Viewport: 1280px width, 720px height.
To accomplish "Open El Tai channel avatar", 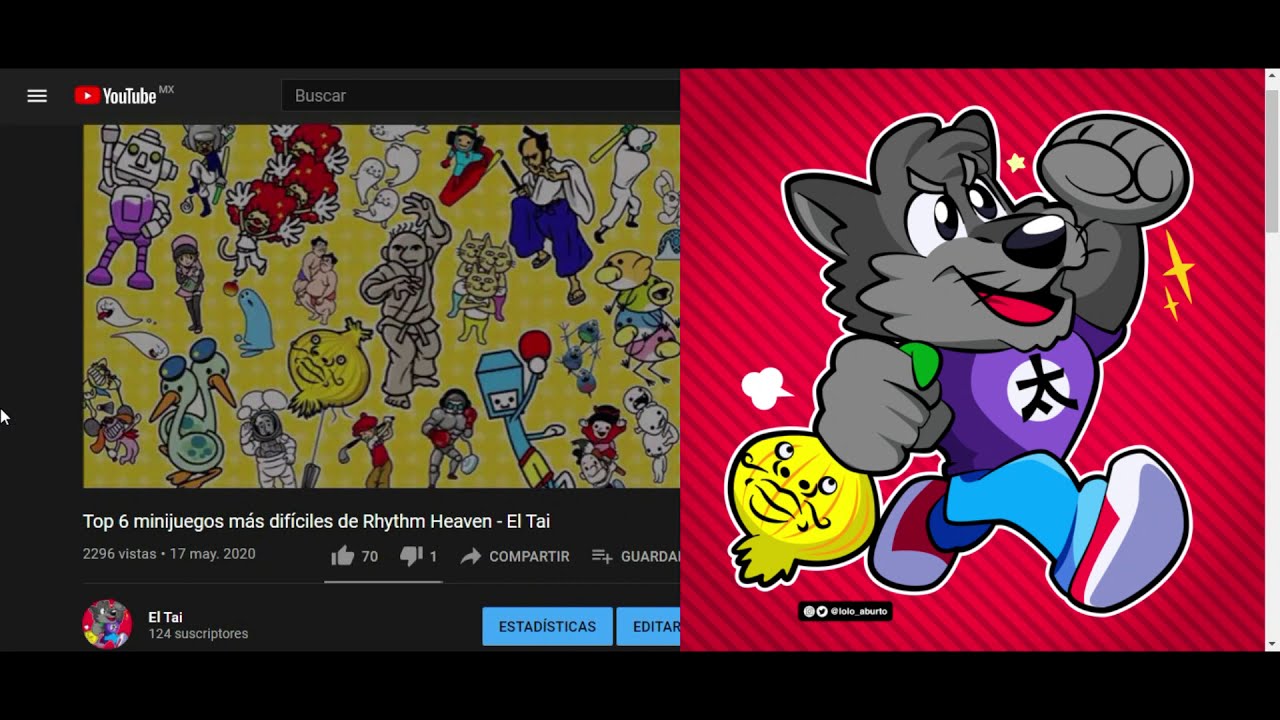I will (107, 625).
